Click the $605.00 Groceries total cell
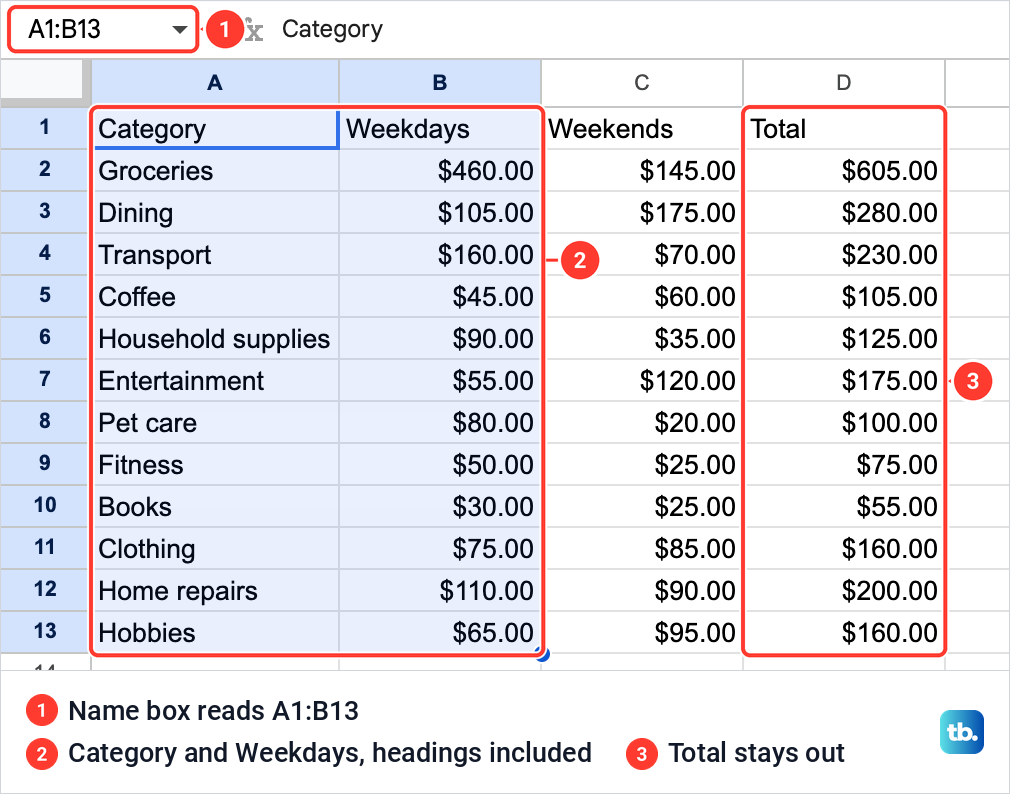1010x794 pixels. point(844,171)
